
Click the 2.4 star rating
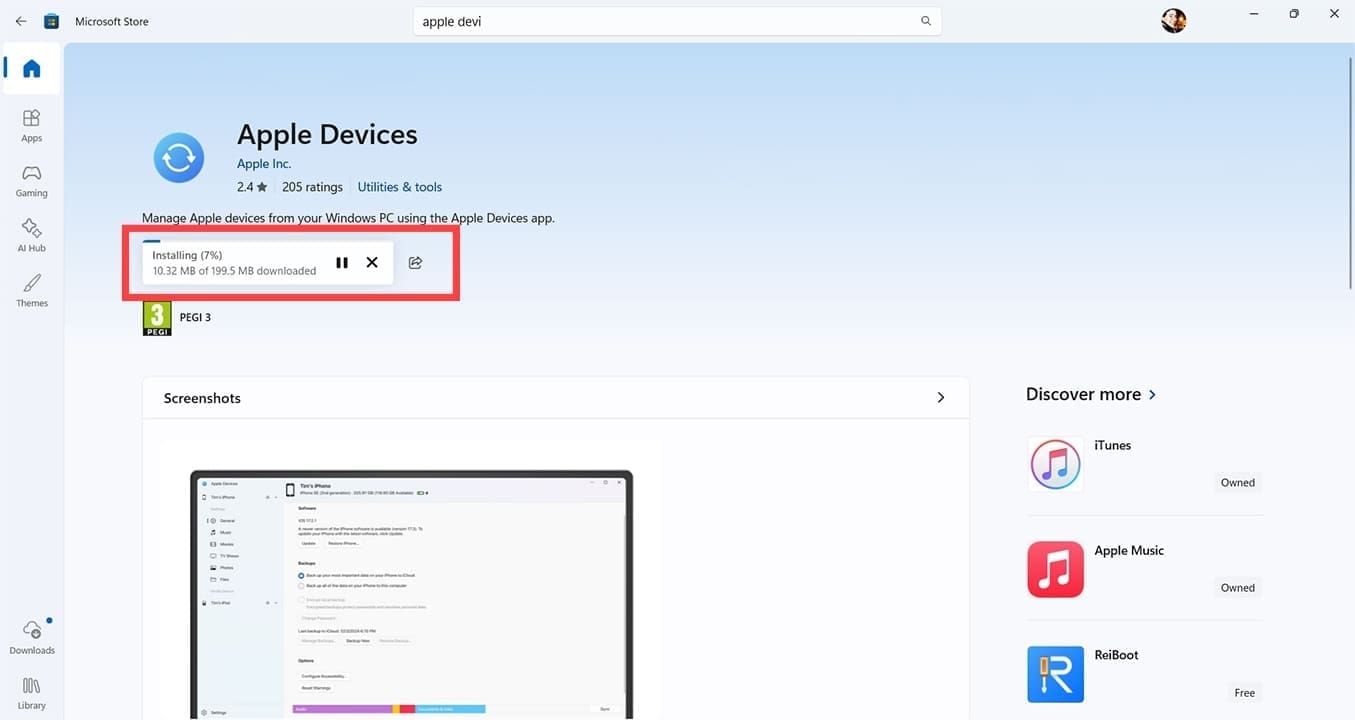(252, 187)
